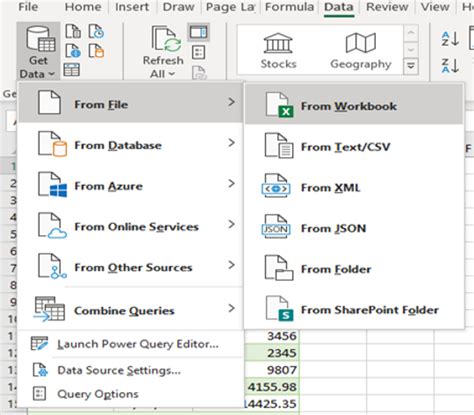Click the From Other Sources icon

tap(52, 266)
